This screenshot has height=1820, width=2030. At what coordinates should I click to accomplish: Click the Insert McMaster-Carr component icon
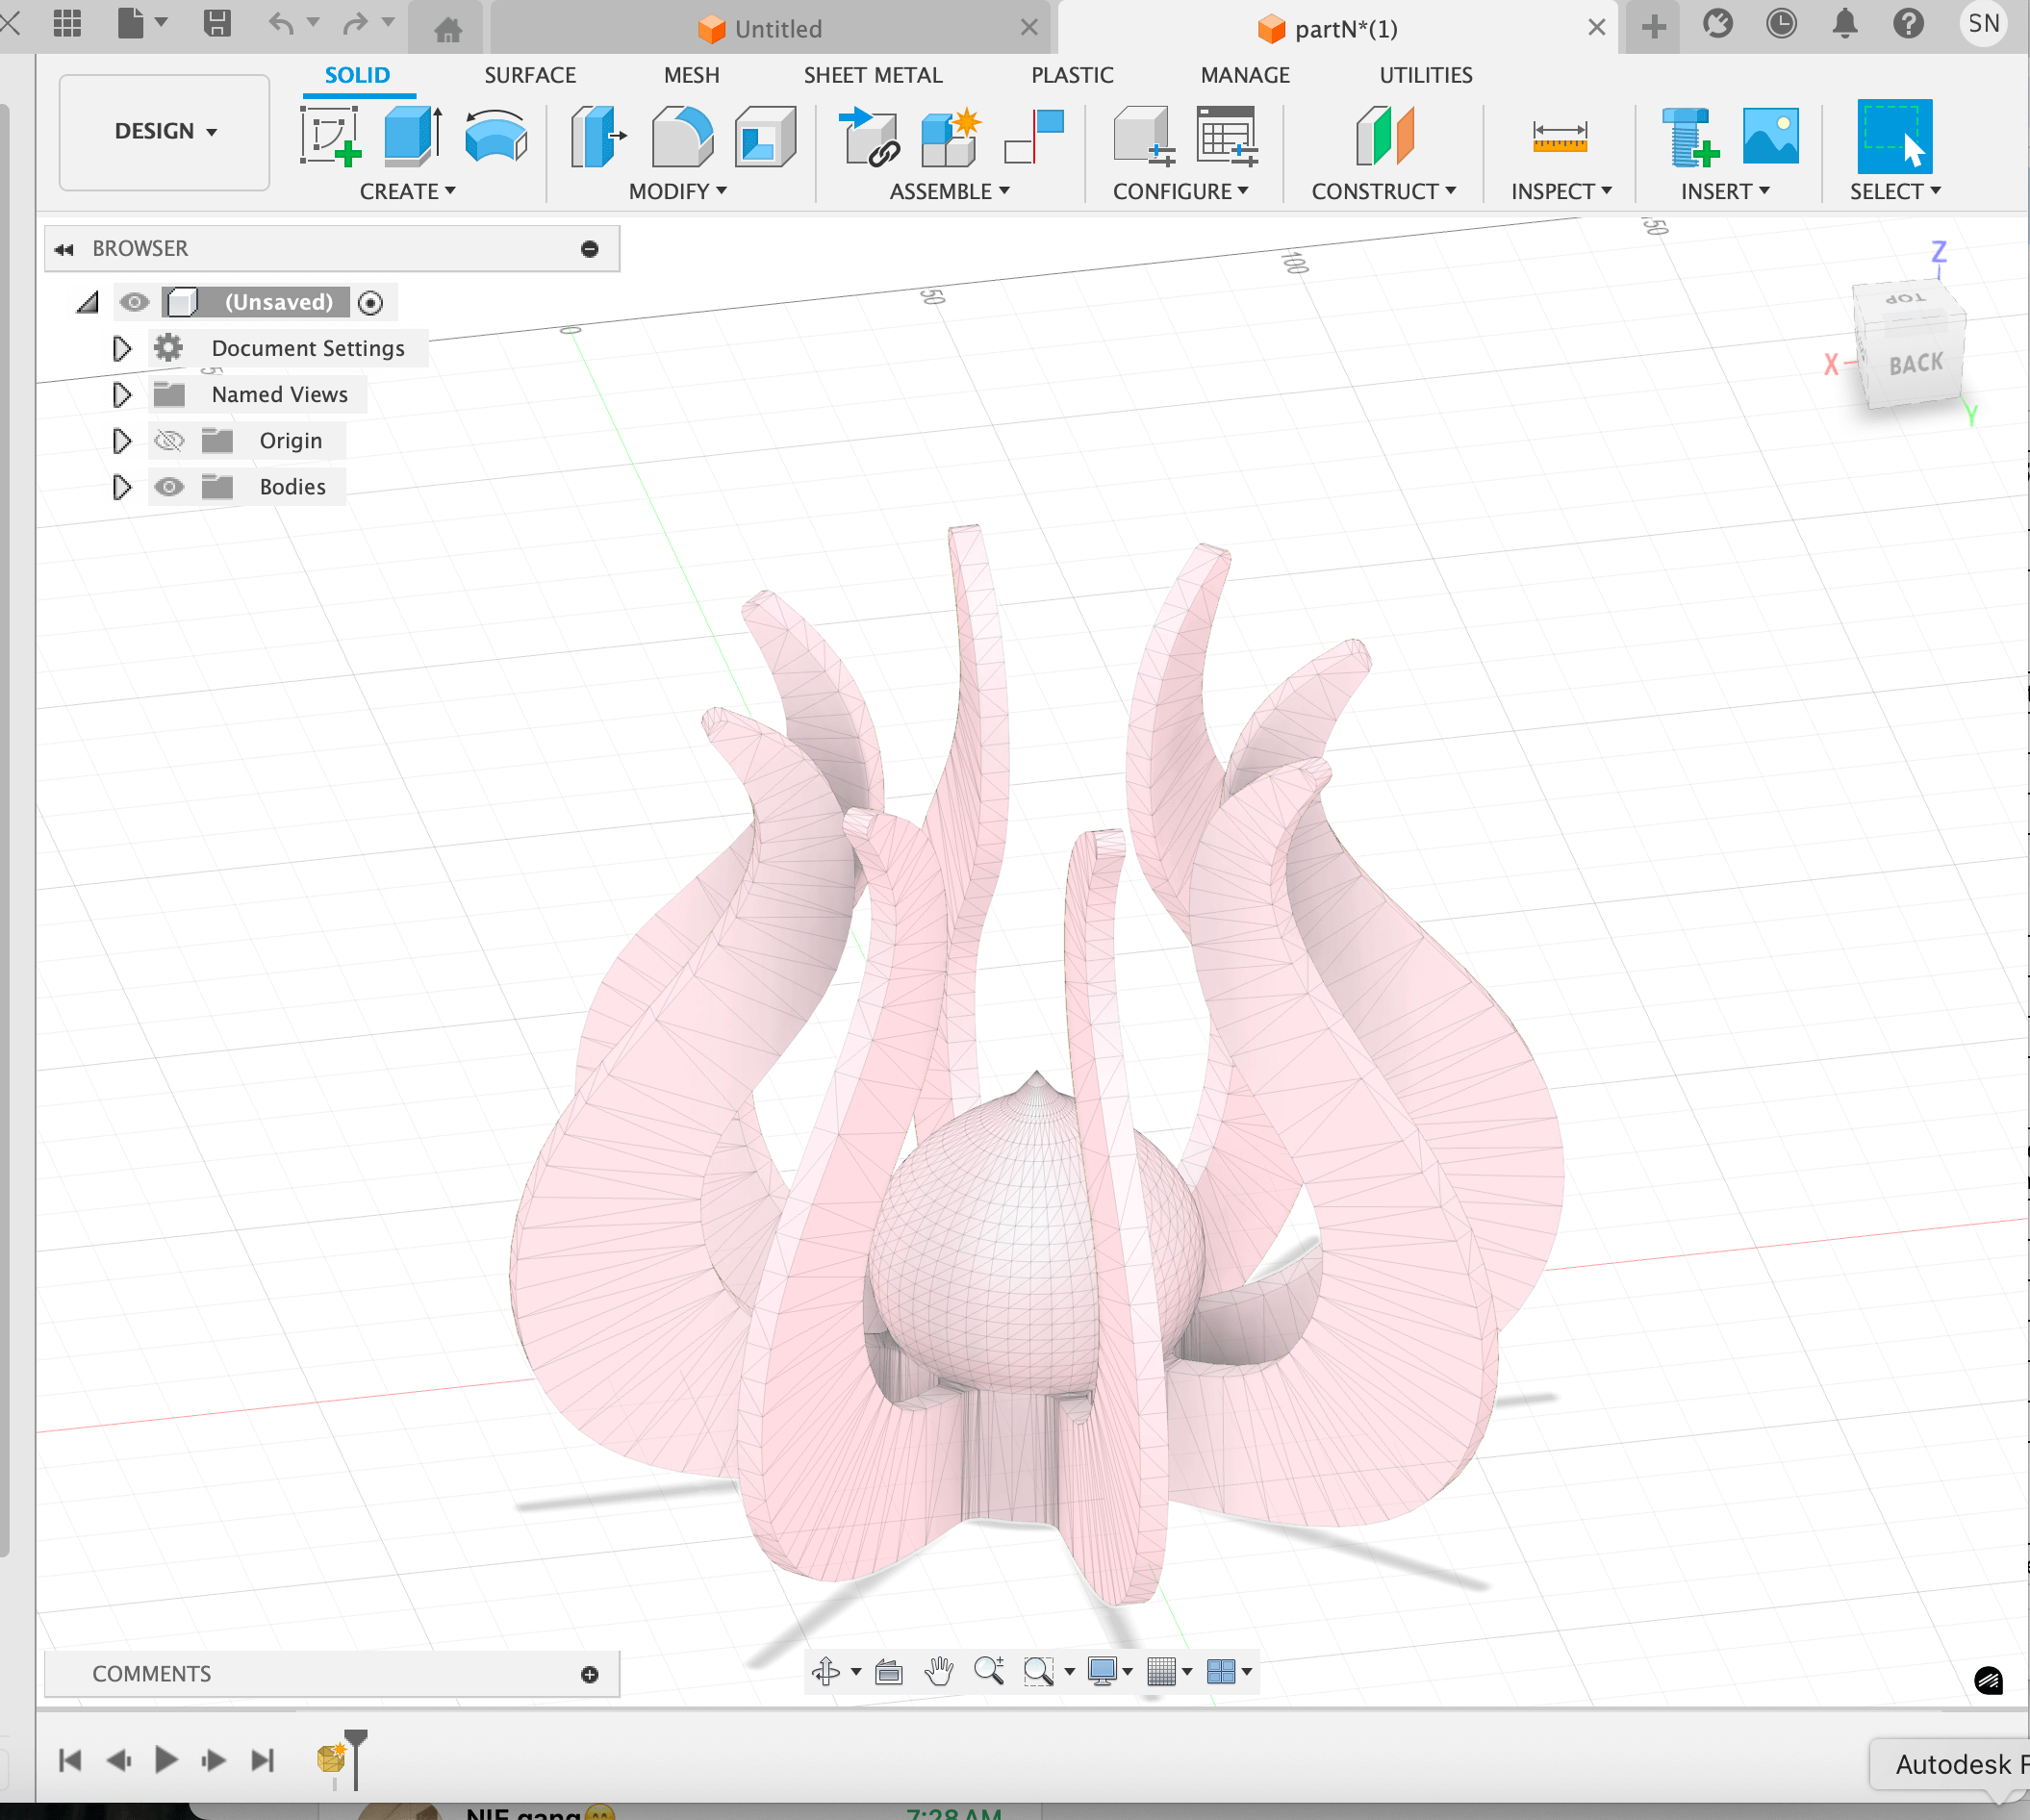(1689, 136)
